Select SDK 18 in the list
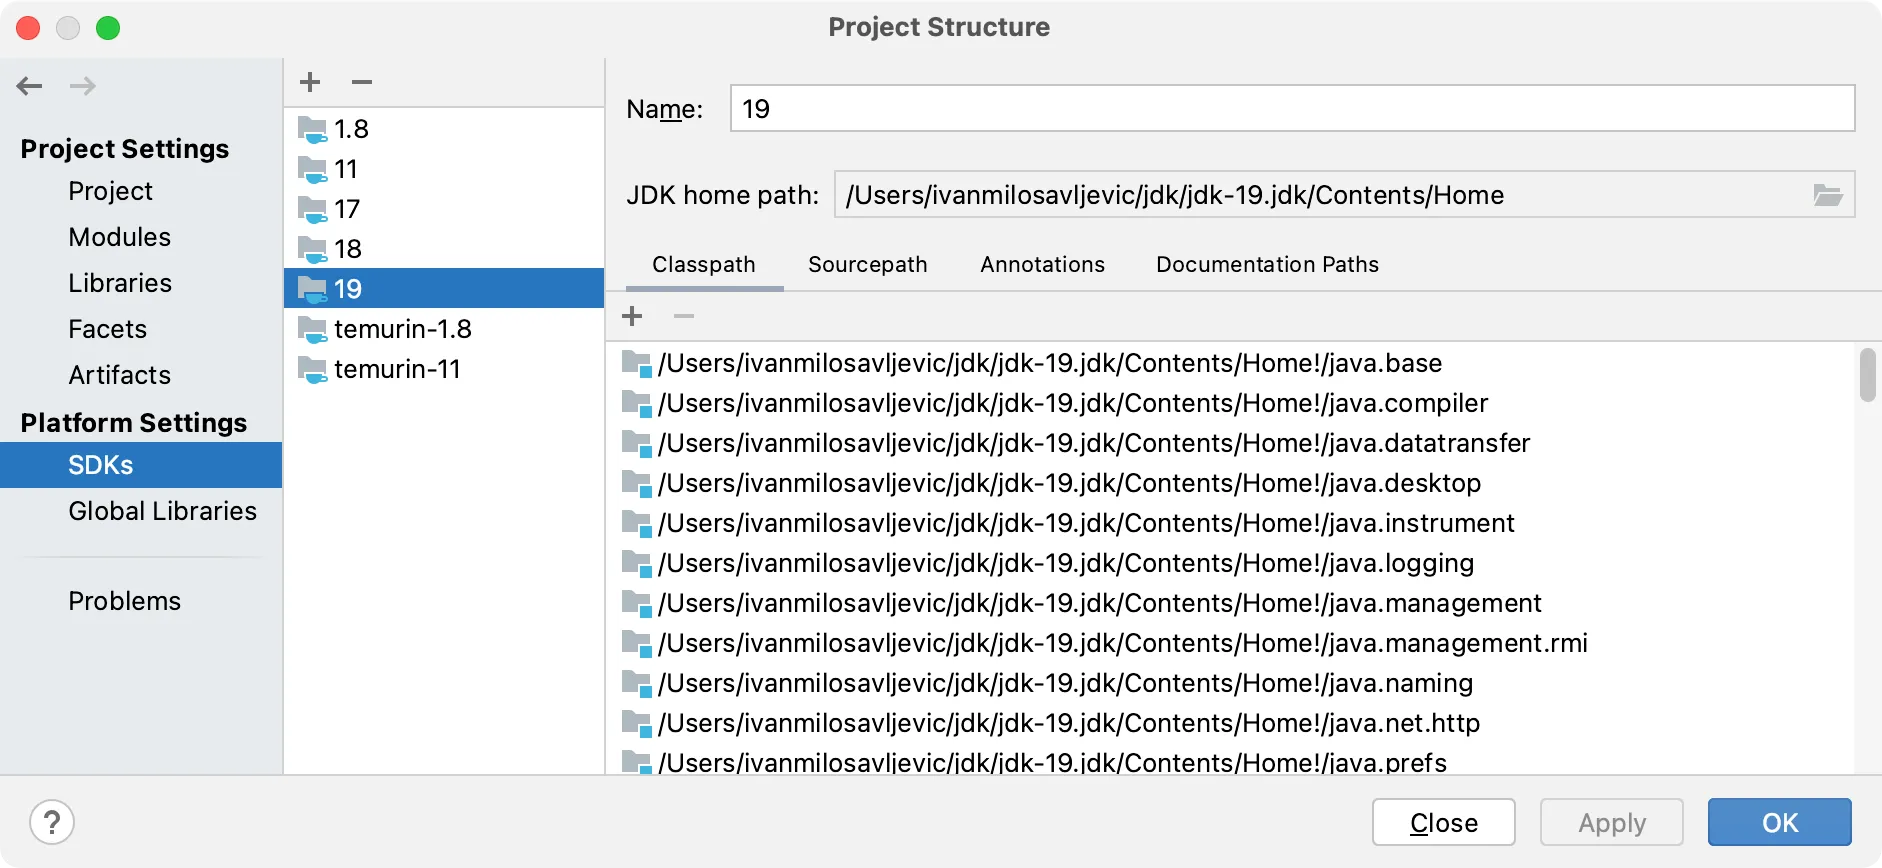Viewport: 1882px width, 868px height. pyautogui.click(x=444, y=249)
